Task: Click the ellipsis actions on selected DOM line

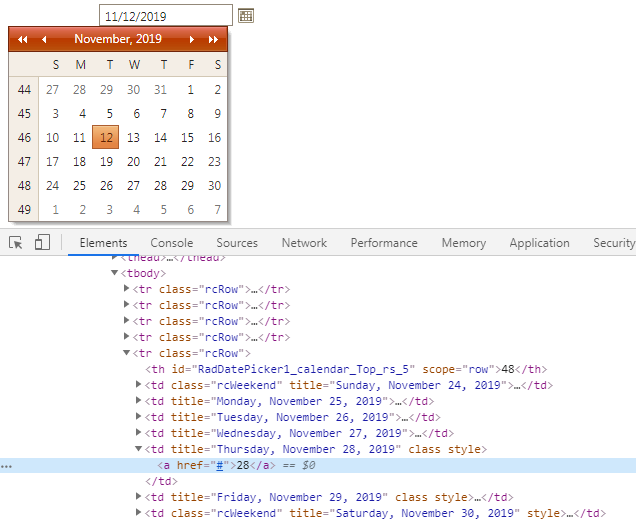Action: click(x=6, y=466)
